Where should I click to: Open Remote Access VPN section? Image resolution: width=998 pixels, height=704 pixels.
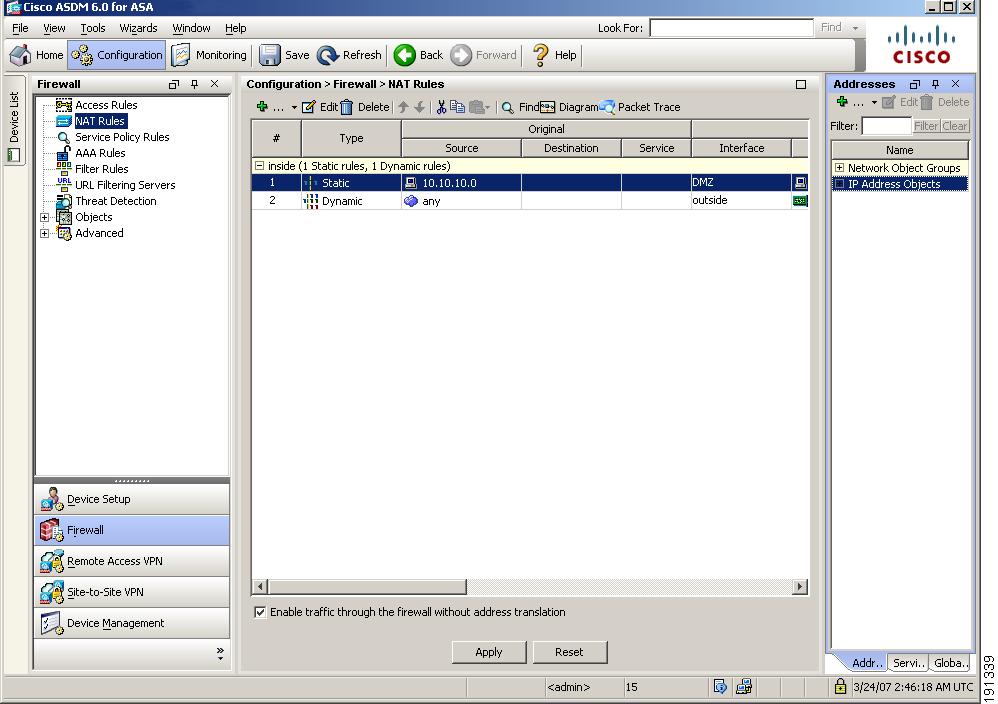point(132,561)
